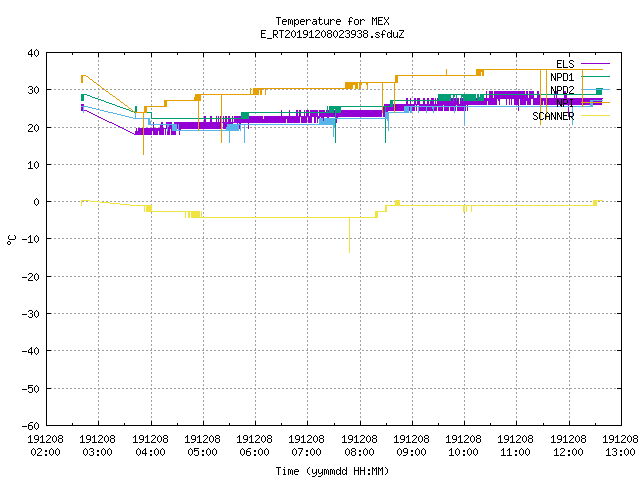Click the green NPD1 downward spike near 08:30

385,126
